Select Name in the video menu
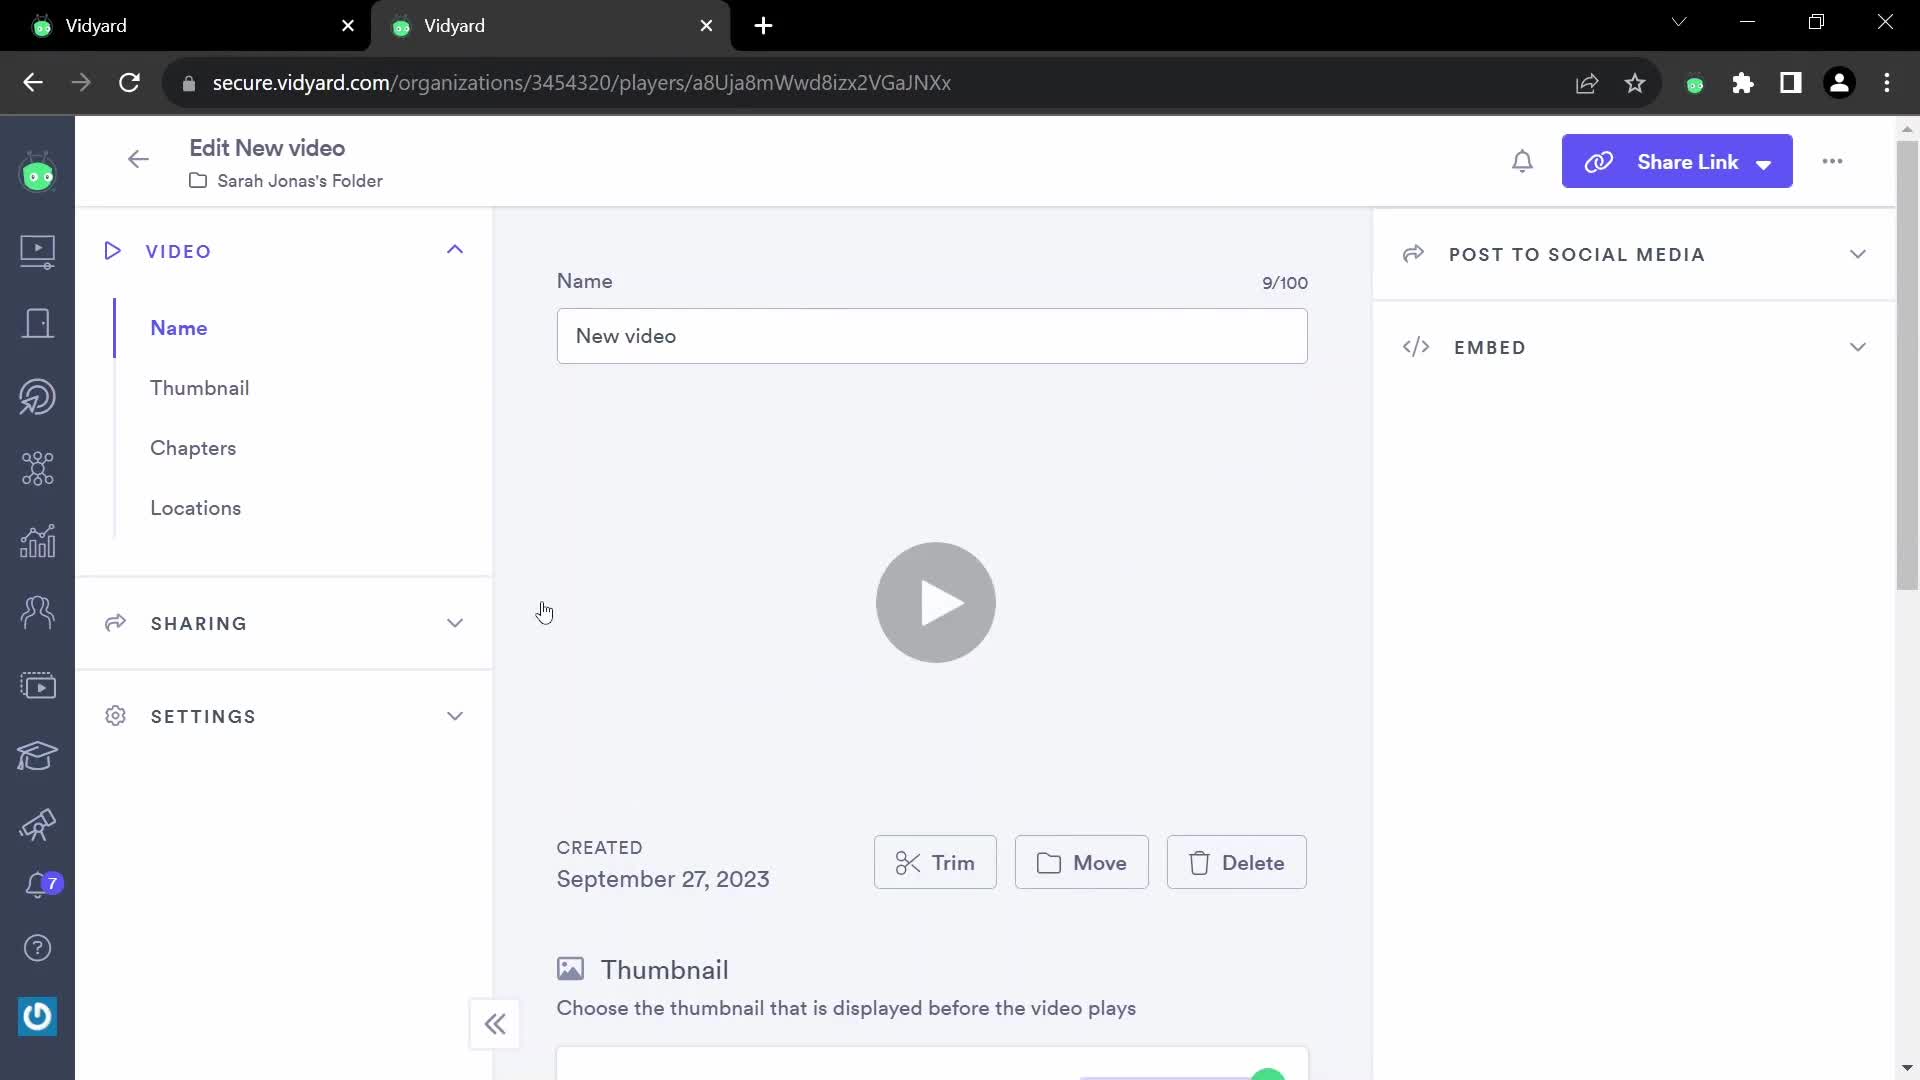The image size is (1920, 1080). point(179,328)
